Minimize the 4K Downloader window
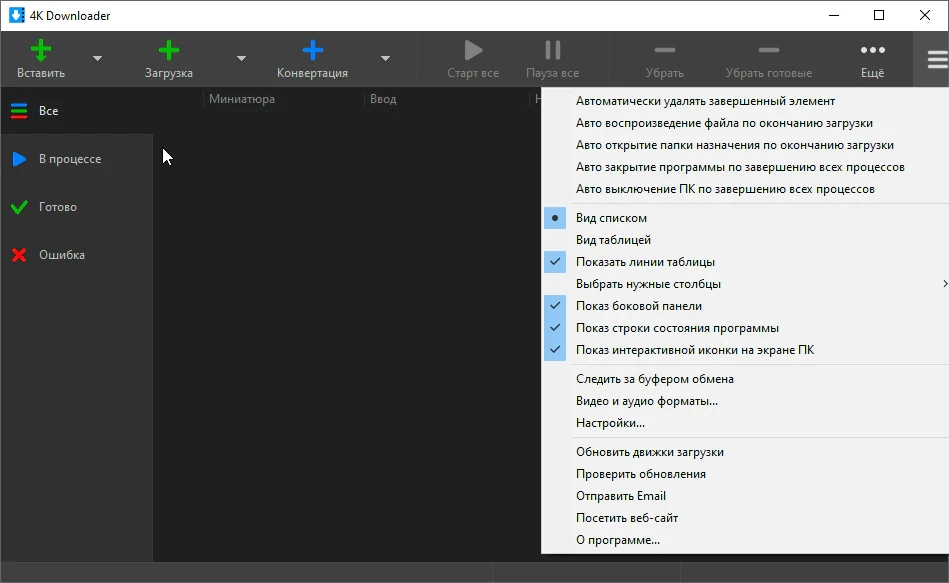Image resolution: width=949 pixels, height=583 pixels. point(834,15)
